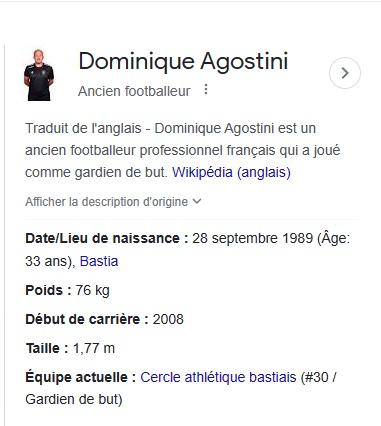Click the Début de carrière label
The width and height of the screenshot is (381, 426).
[87, 319]
